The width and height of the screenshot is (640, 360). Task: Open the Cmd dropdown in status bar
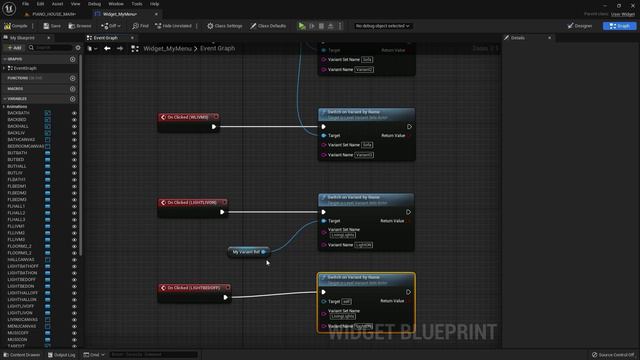click(x=94, y=355)
